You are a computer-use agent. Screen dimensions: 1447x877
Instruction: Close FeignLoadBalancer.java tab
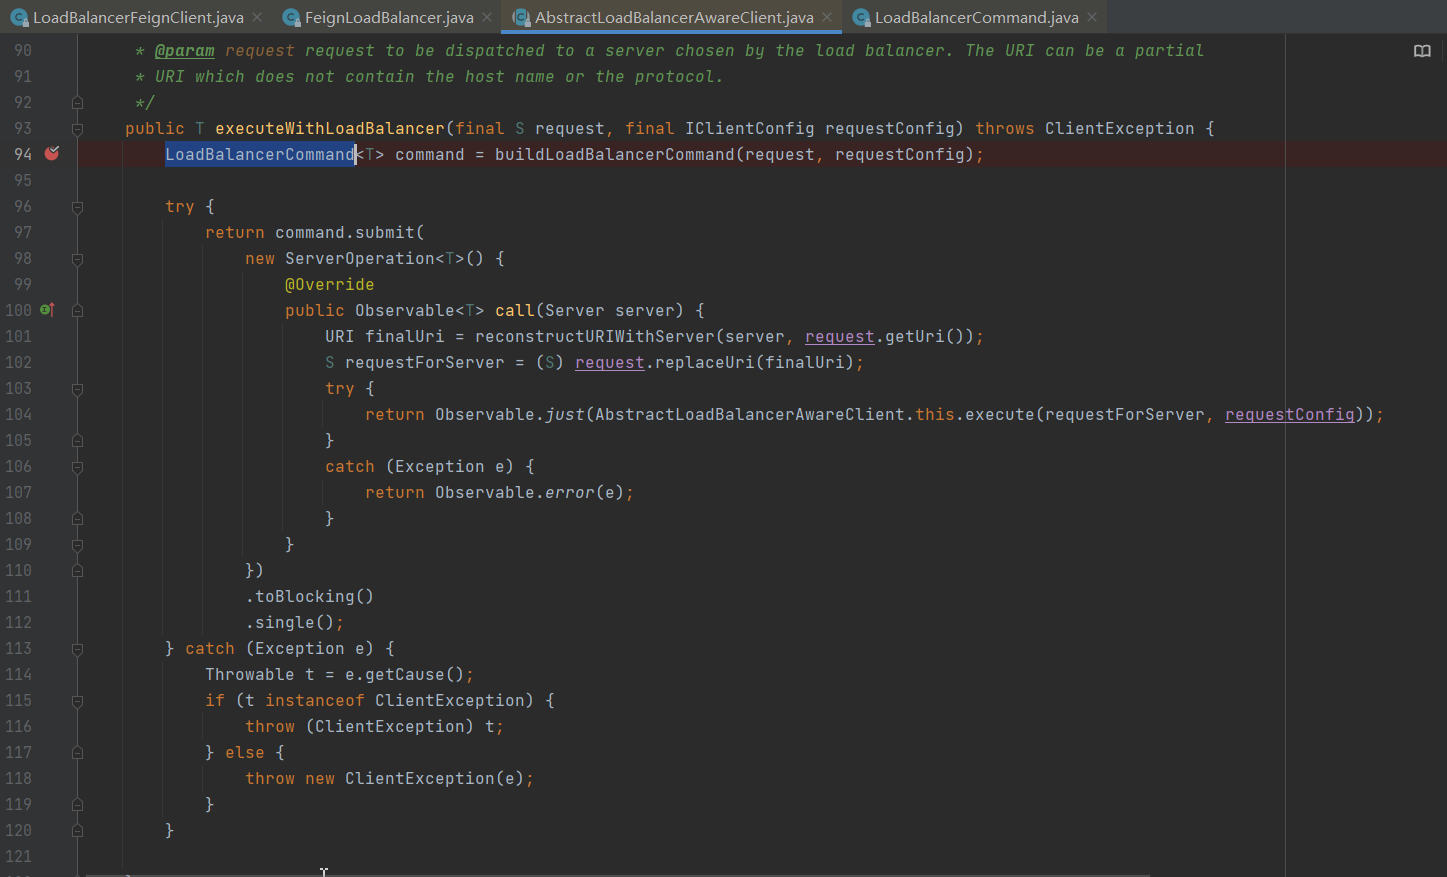click(487, 17)
